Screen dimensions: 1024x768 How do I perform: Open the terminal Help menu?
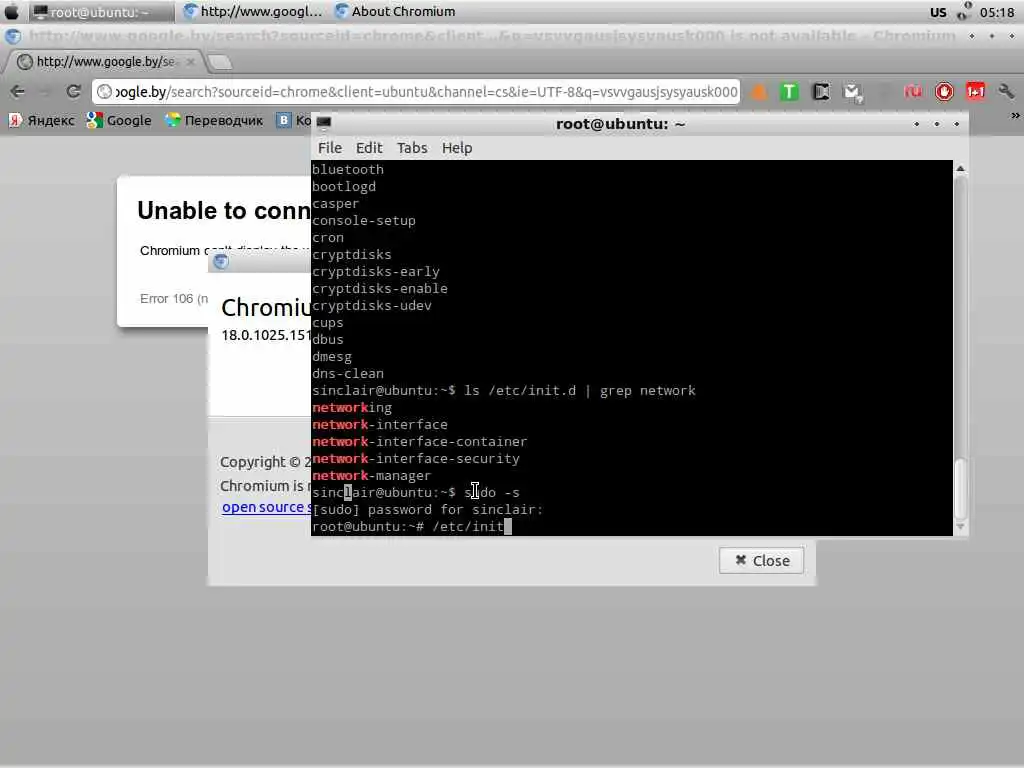pos(457,148)
